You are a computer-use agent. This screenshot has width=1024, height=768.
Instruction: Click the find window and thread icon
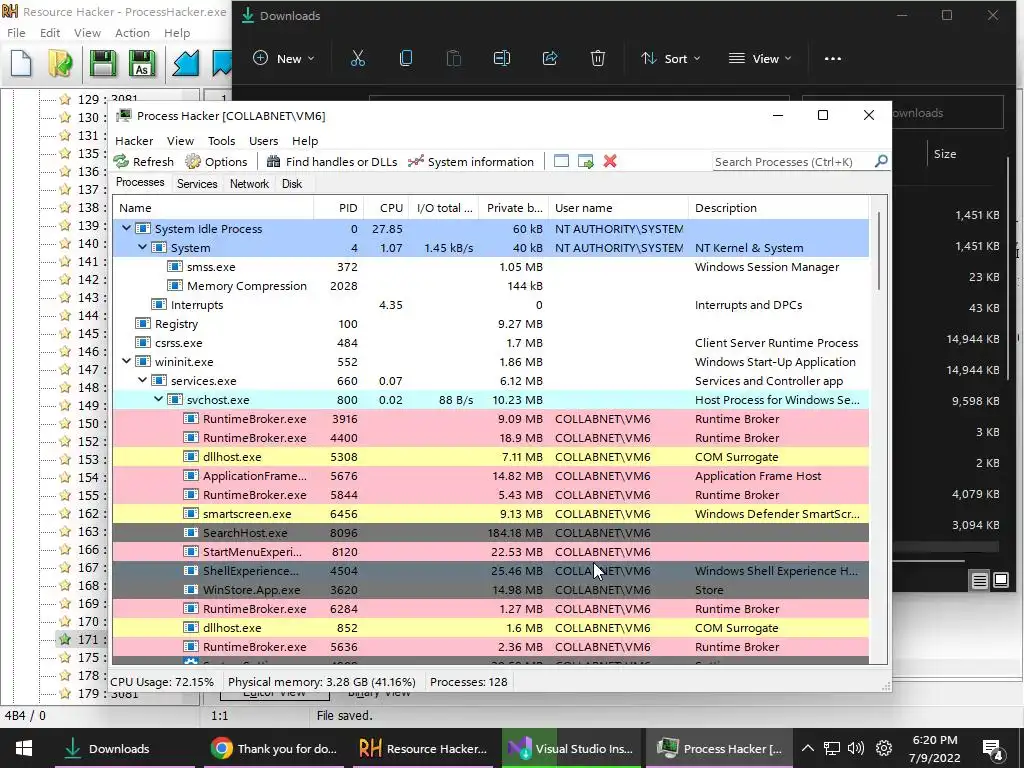586,161
